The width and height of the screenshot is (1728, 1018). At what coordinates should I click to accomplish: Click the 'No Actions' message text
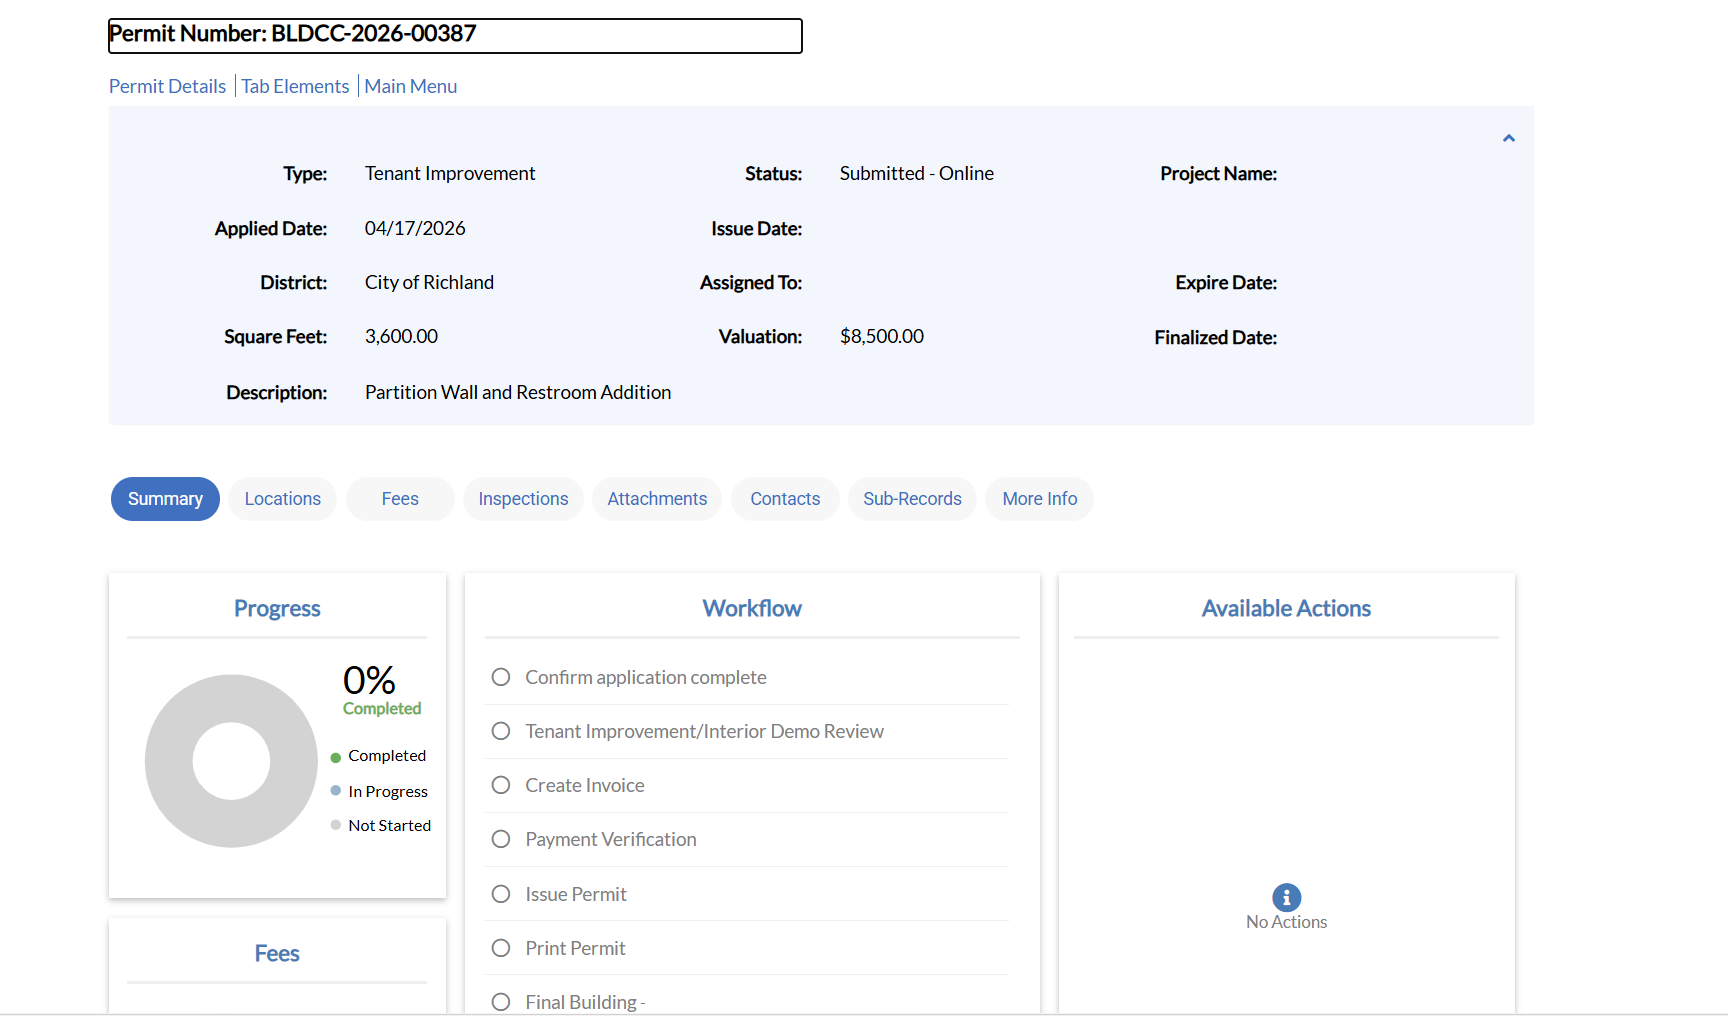click(1286, 922)
